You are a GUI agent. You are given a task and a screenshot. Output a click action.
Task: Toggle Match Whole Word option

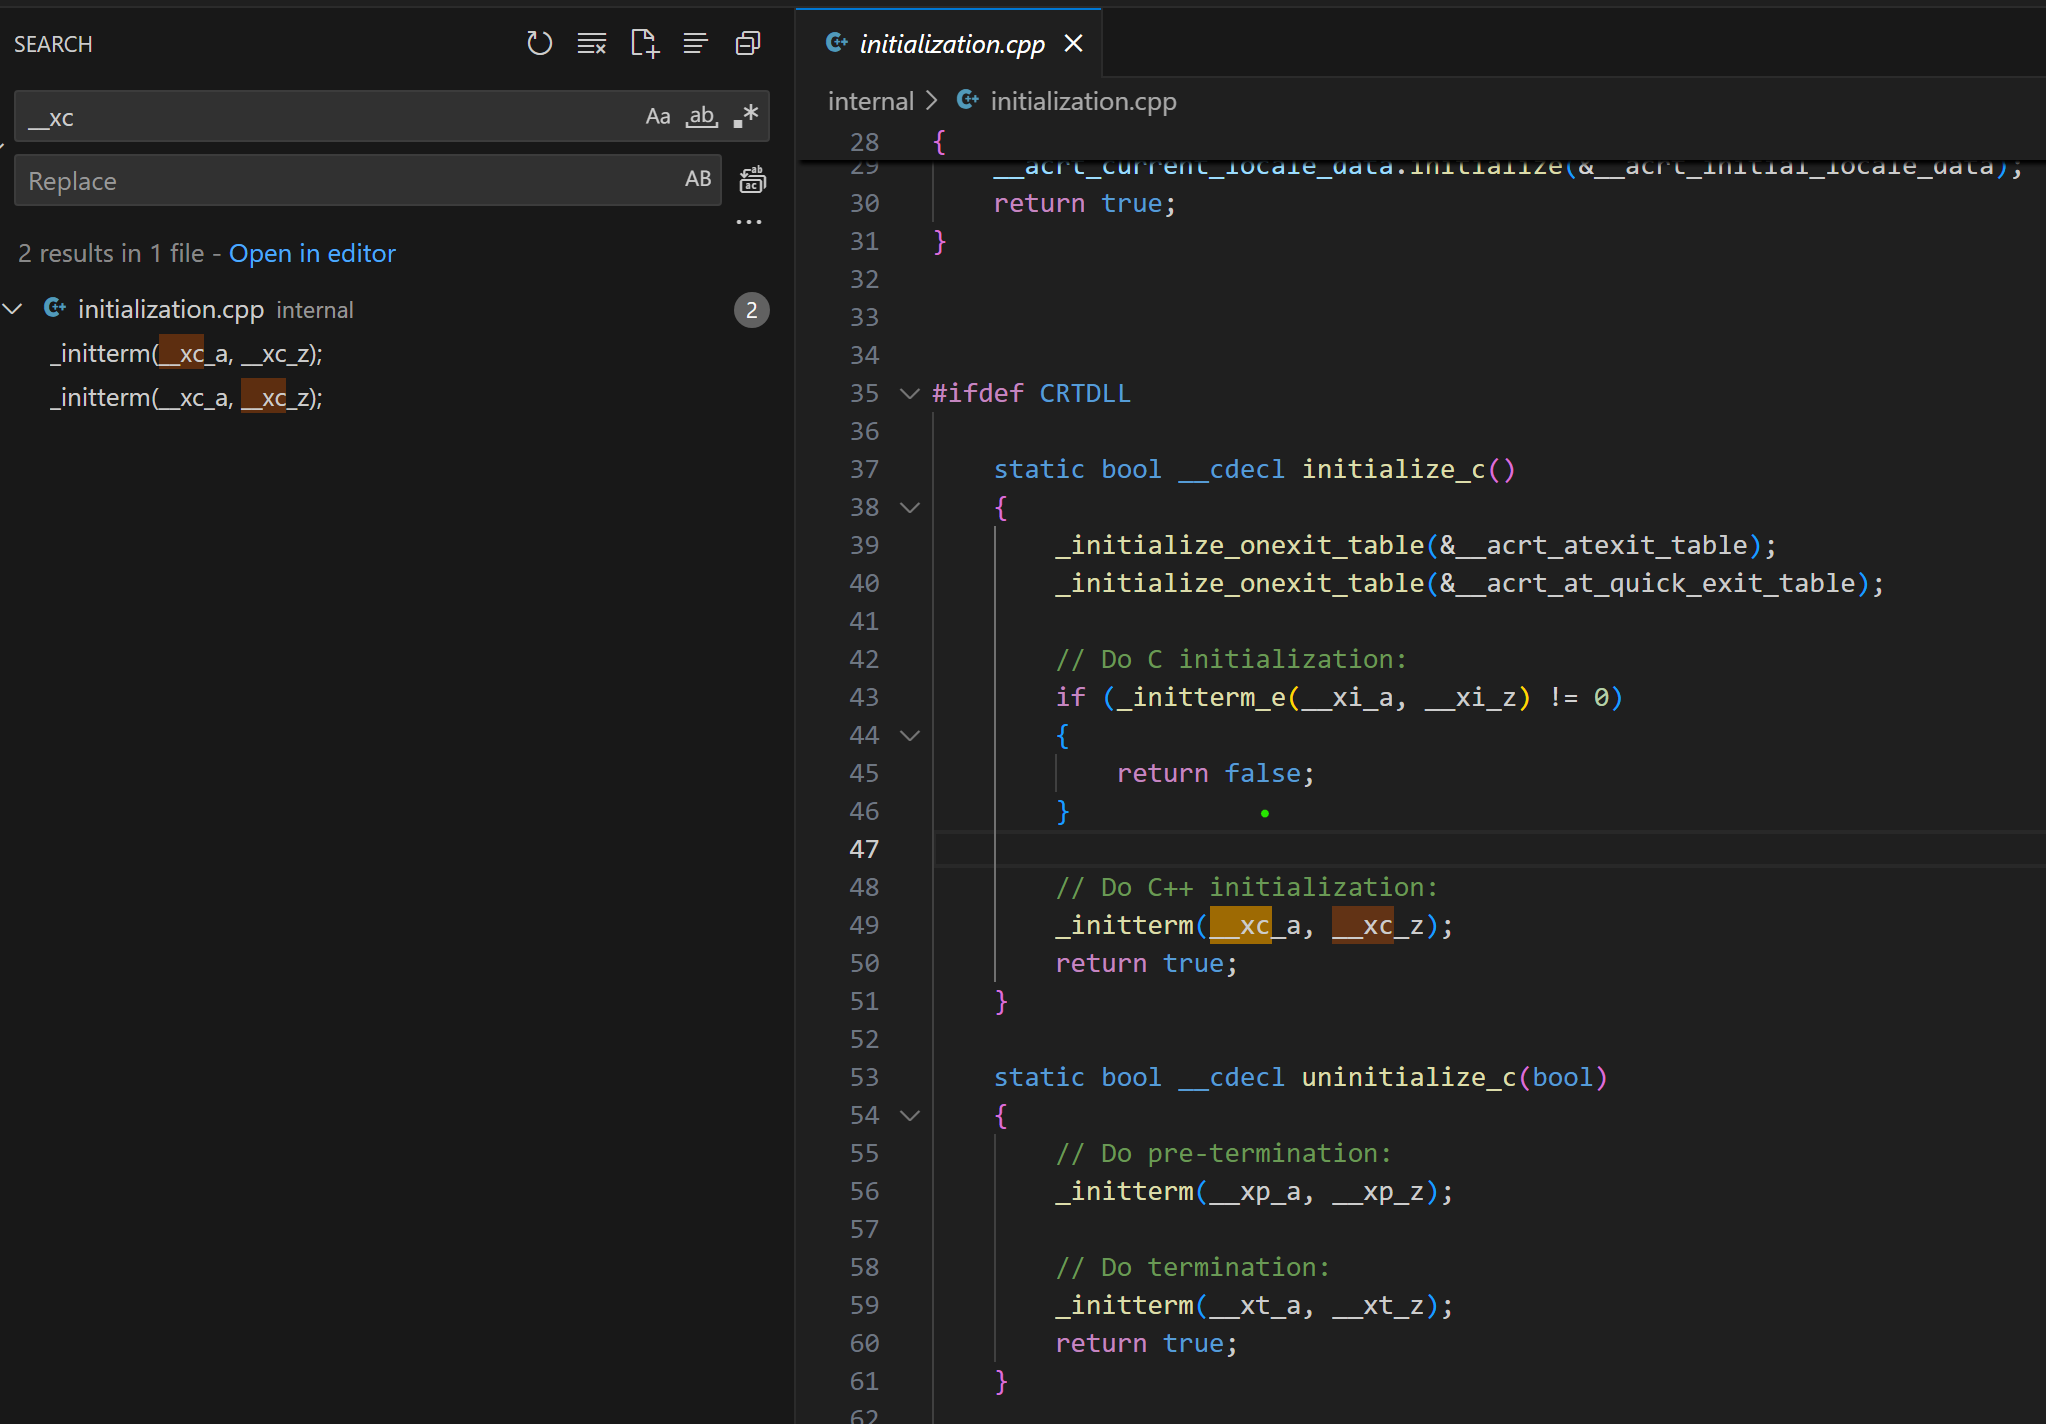point(702,116)
